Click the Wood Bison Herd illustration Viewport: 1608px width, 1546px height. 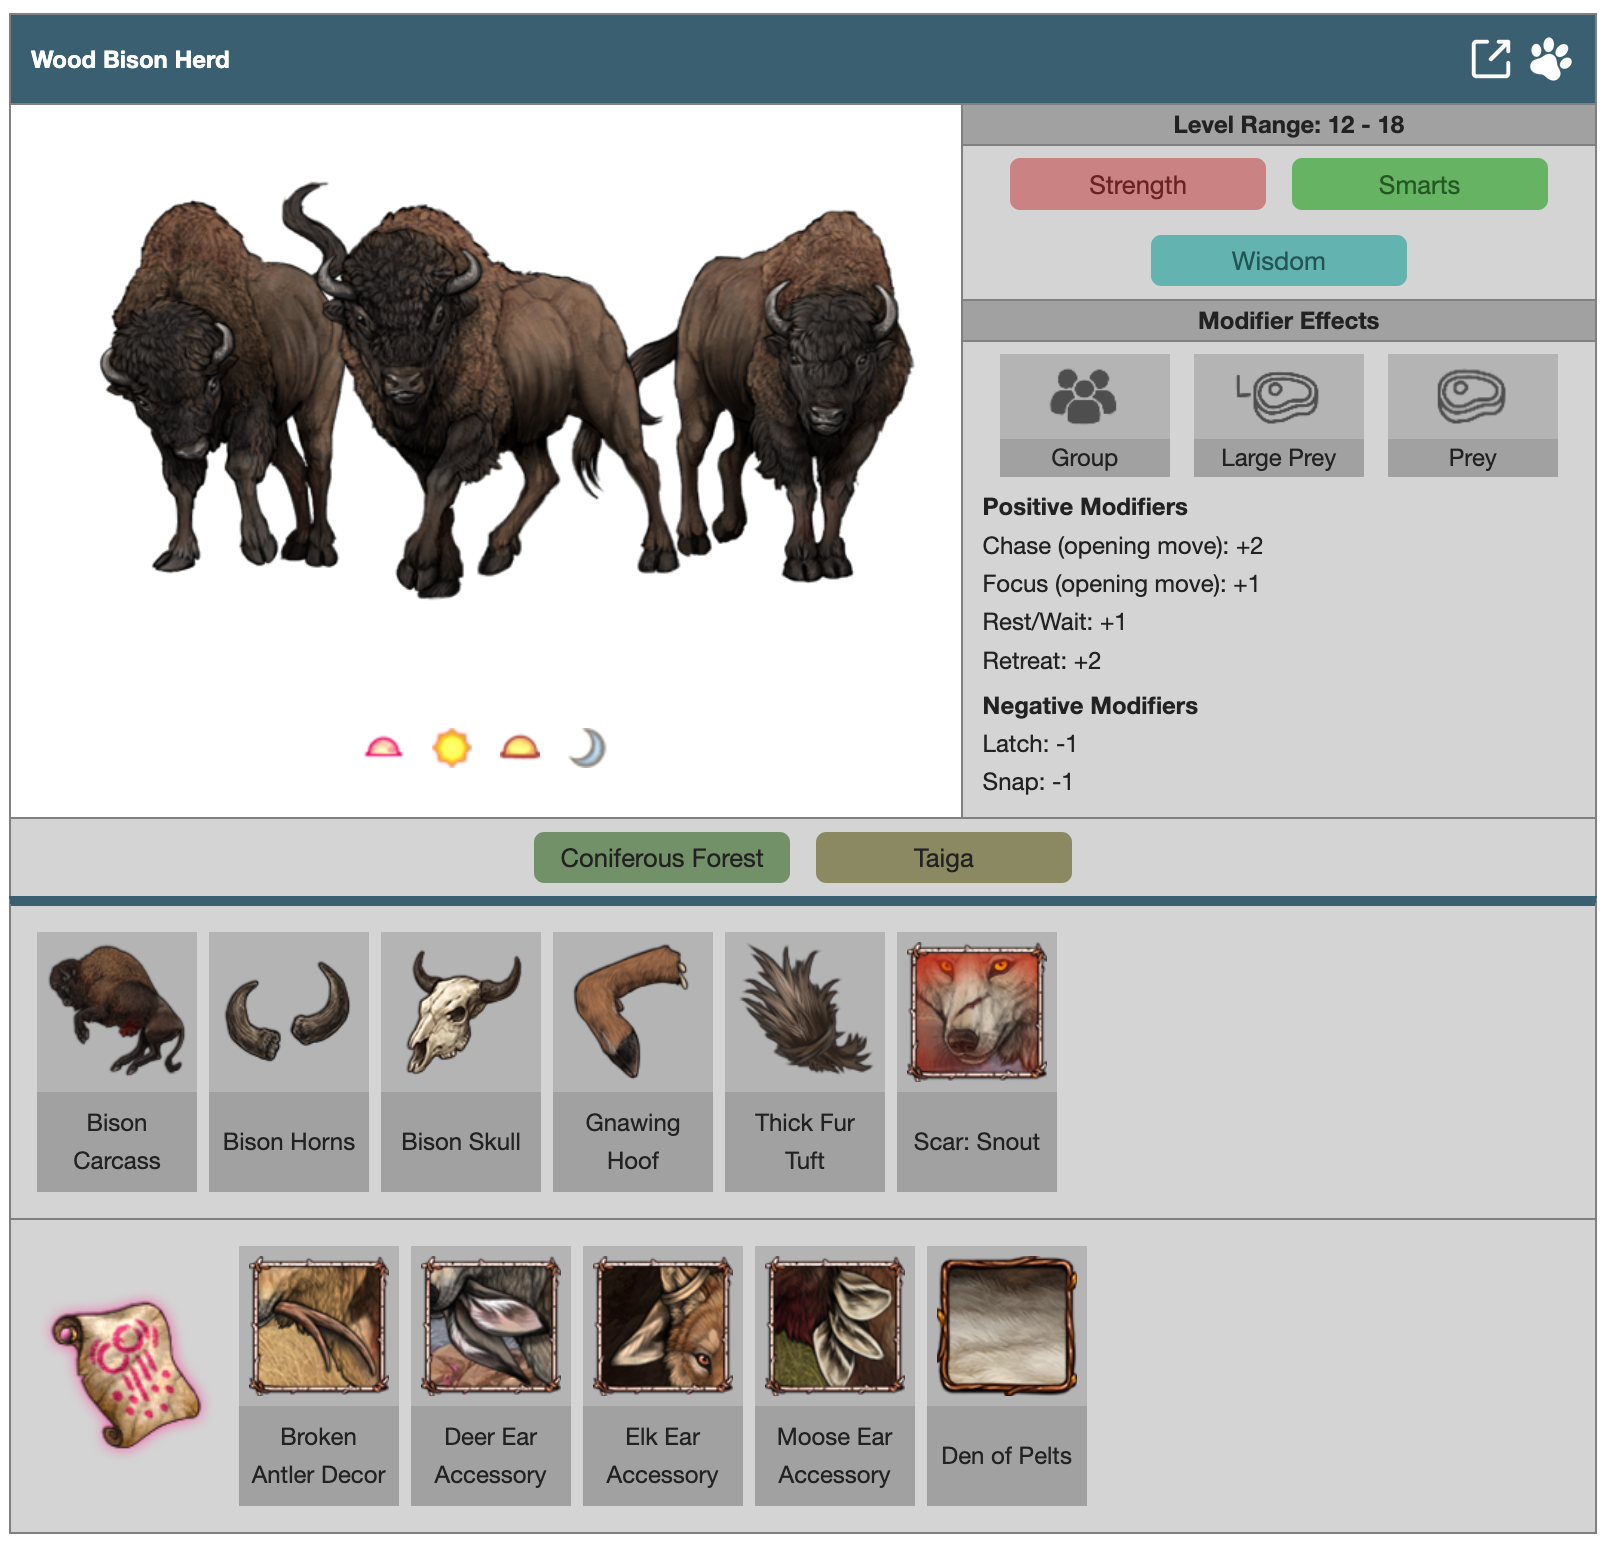pos(505,390)
